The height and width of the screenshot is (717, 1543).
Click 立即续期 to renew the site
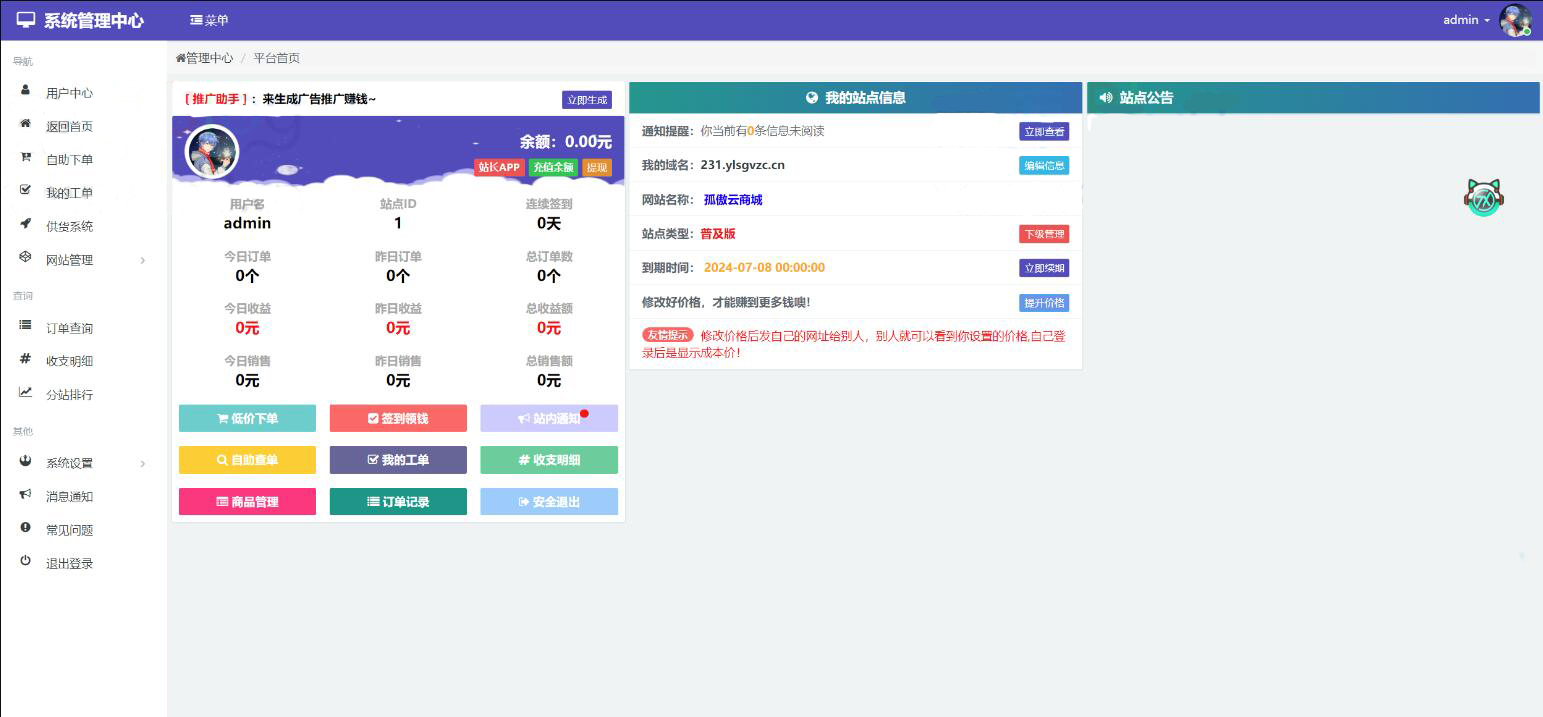(1043, 267)
